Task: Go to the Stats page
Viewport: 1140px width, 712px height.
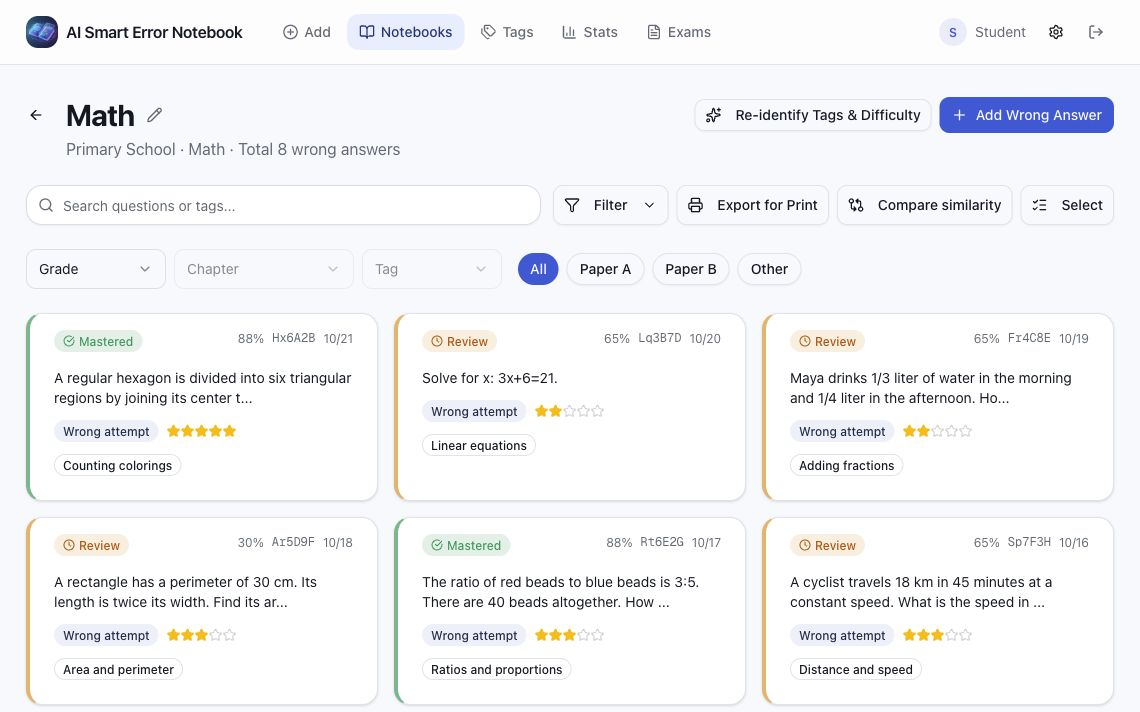Action: pyautogui.click(x=590, y=32)
